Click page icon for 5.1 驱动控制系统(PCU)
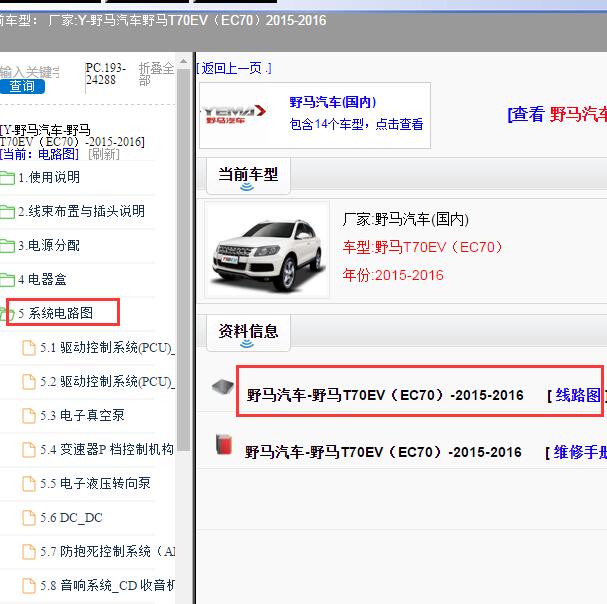The height and width of the screenshot is (604, 607). pyautogui.click(x=29, y=348)
